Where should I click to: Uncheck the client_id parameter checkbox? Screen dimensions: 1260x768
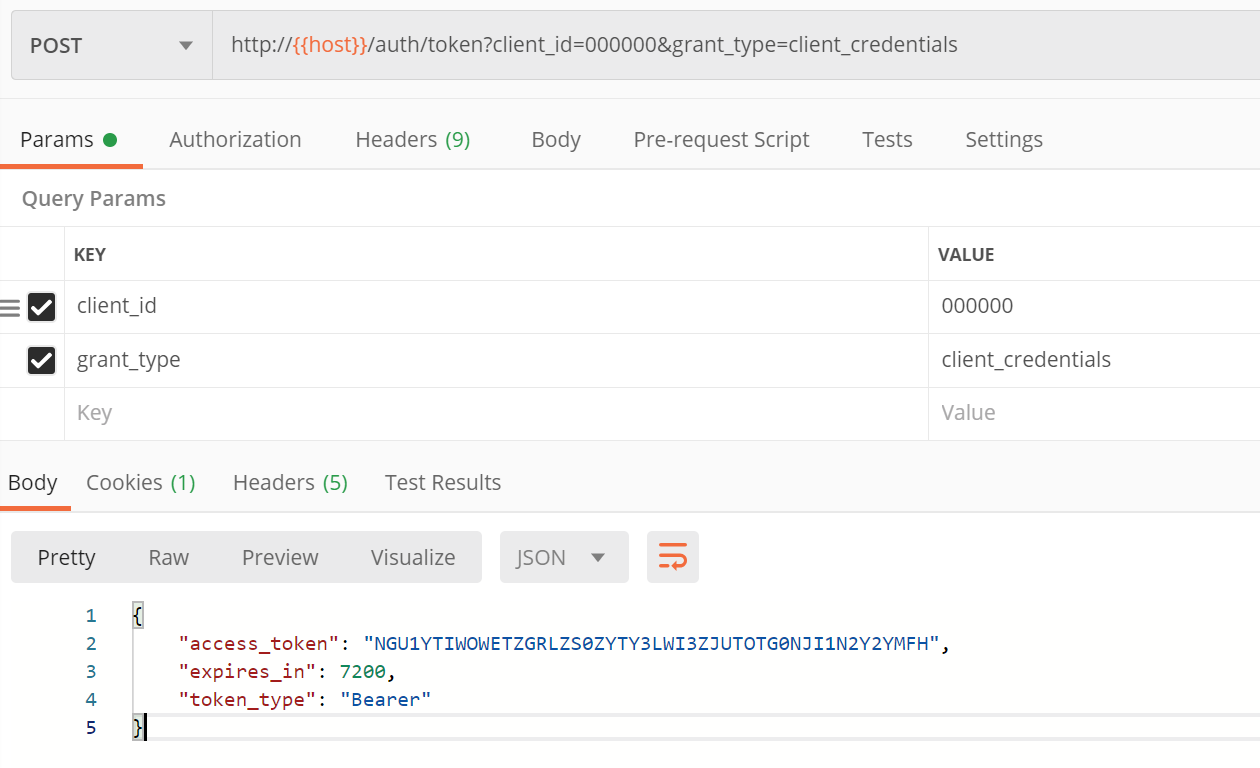point(41,307)
